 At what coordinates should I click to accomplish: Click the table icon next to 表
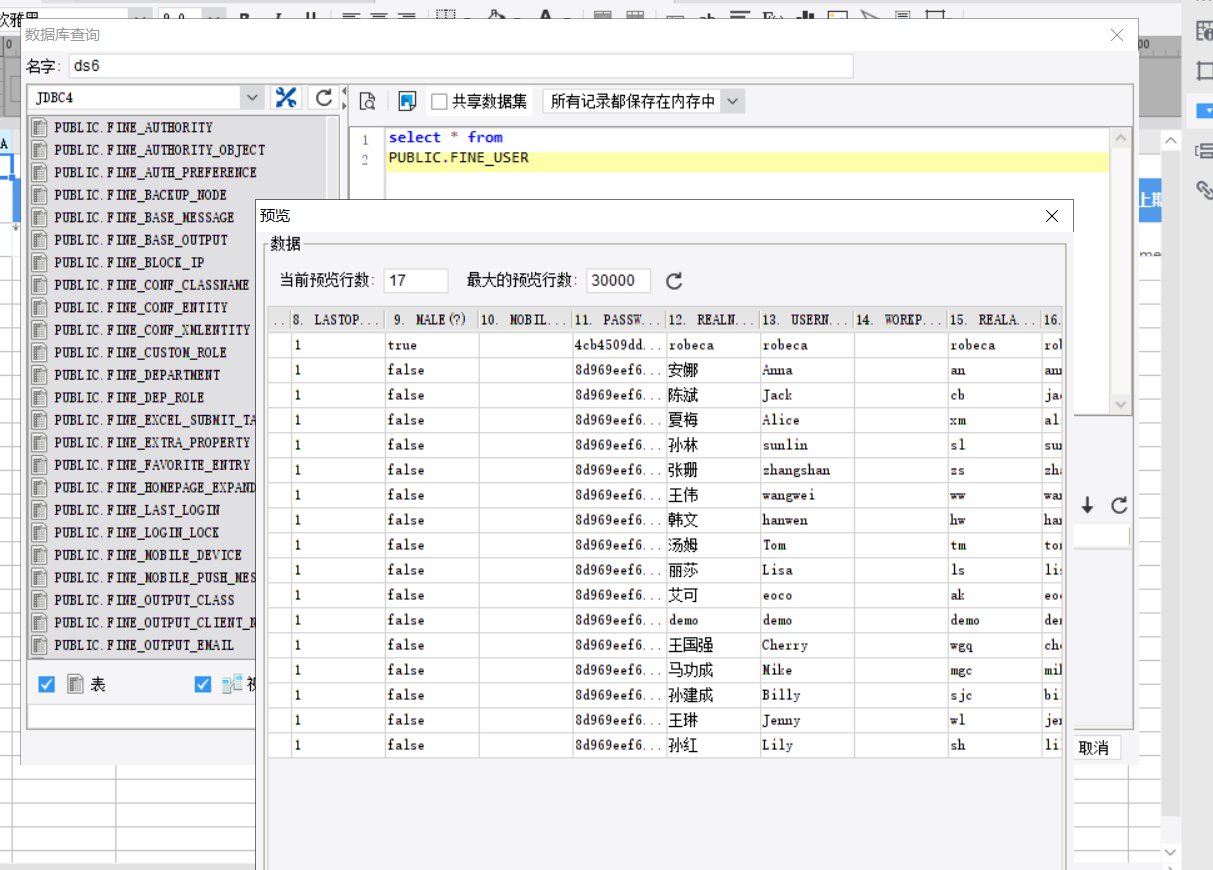(75, 684)
